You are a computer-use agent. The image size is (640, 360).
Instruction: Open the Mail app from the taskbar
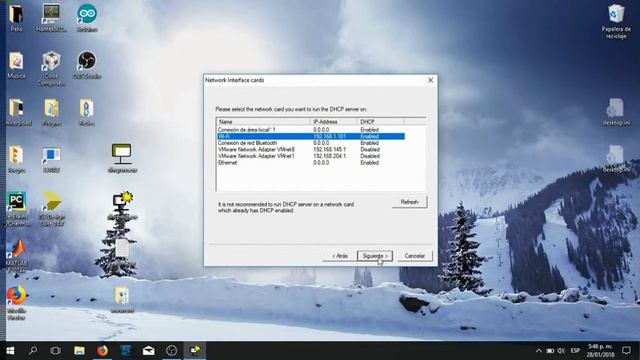pyautogui.click(x=149, y=350)
